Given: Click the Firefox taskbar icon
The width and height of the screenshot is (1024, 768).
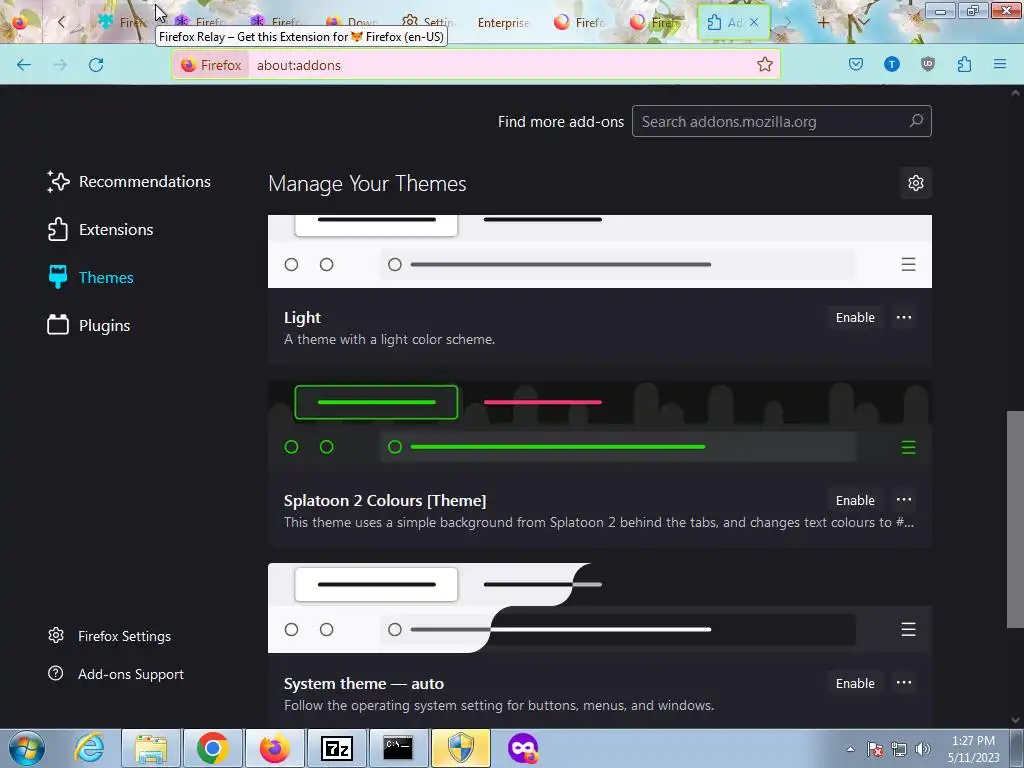Looking at the screenshot, I should [274, 748].
